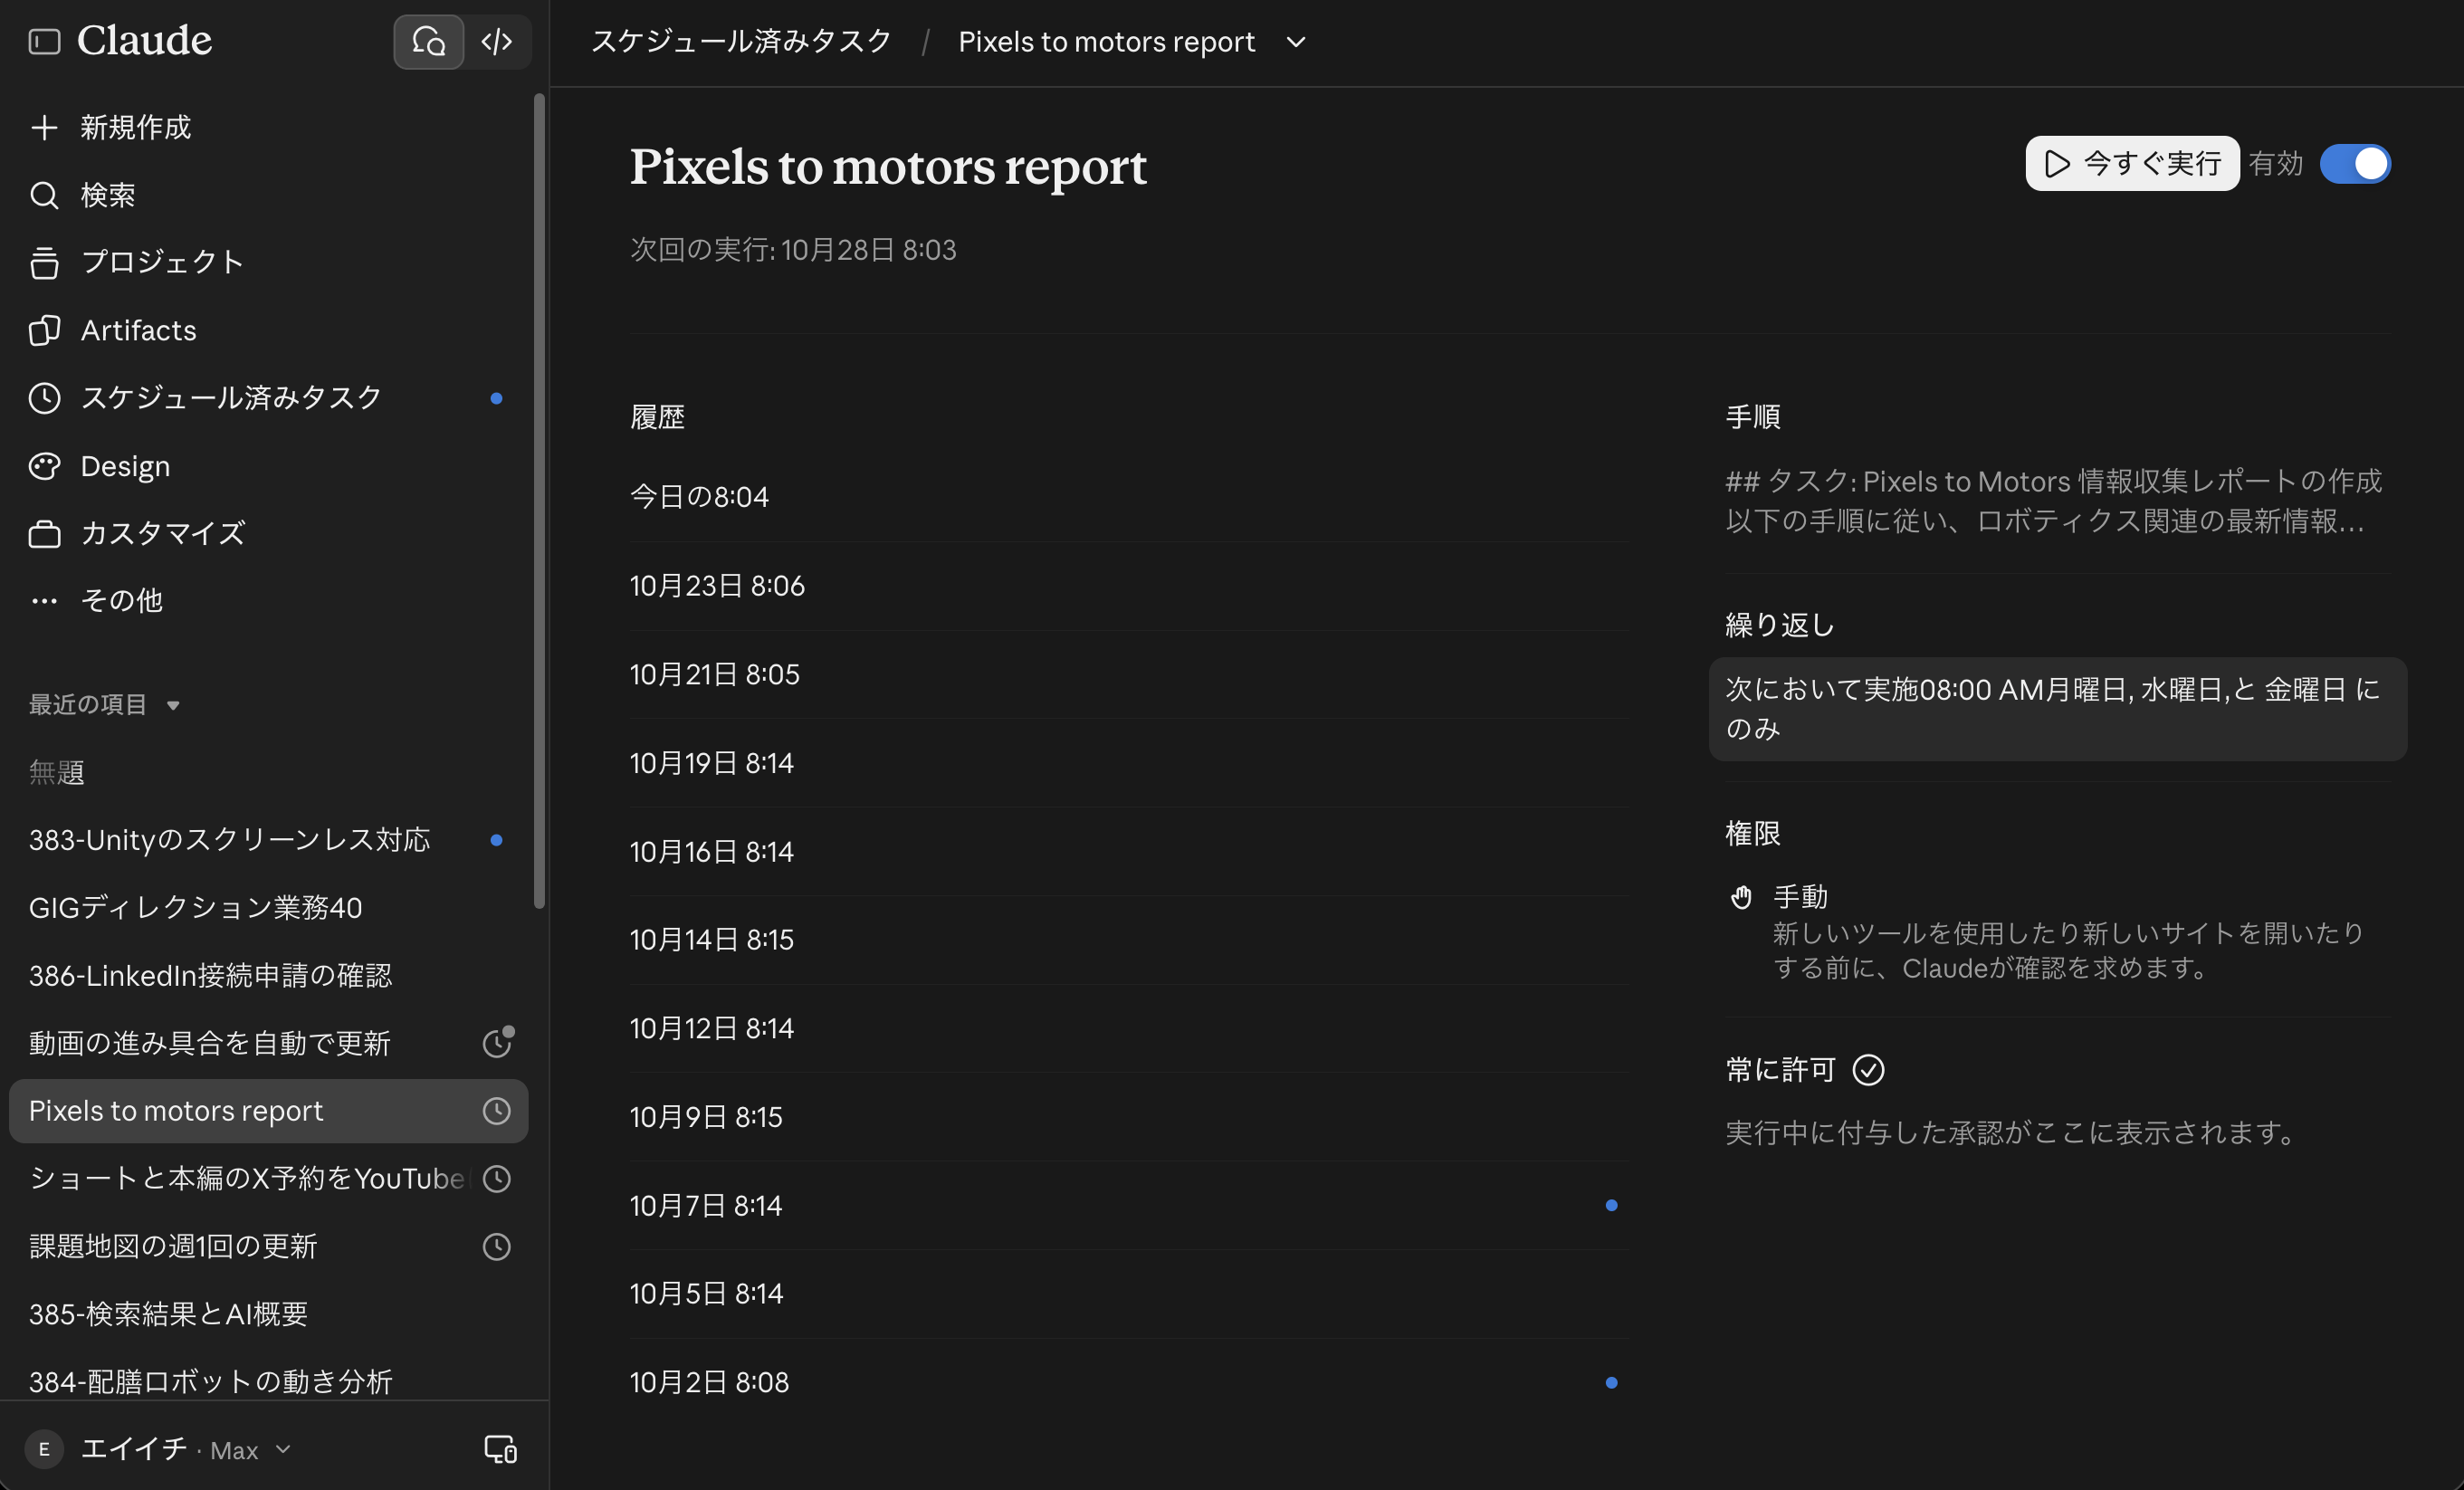2464x1490 pixels.
Task: Click the plus icon beside 新規作成
Action: (44, 127)
